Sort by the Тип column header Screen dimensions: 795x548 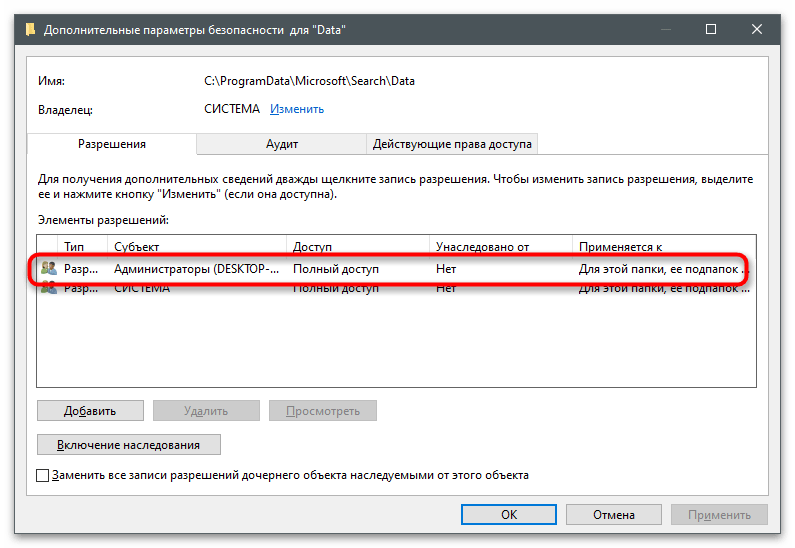pyautogui.click(x=83, y=246)
